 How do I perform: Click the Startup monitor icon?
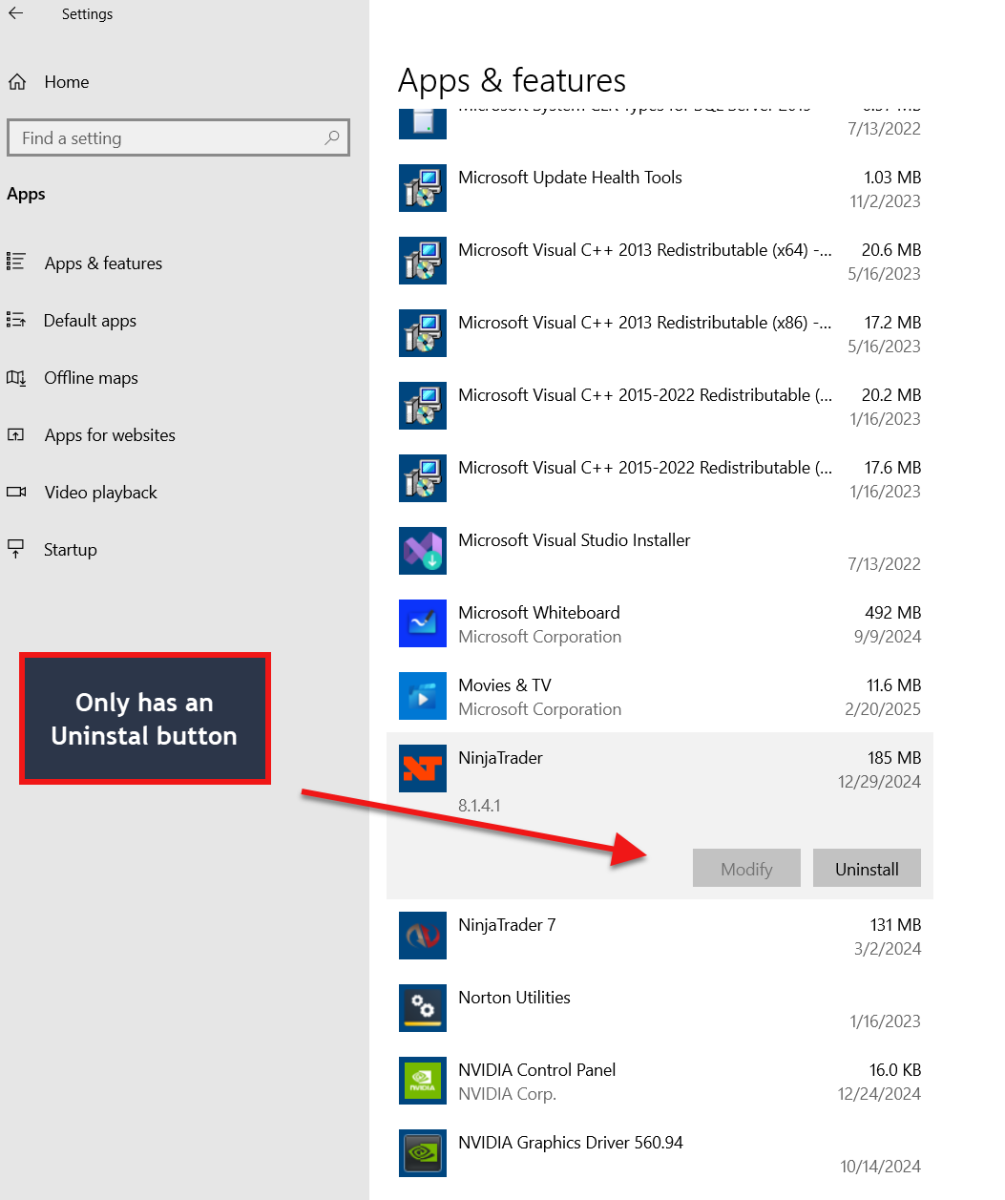16,548
